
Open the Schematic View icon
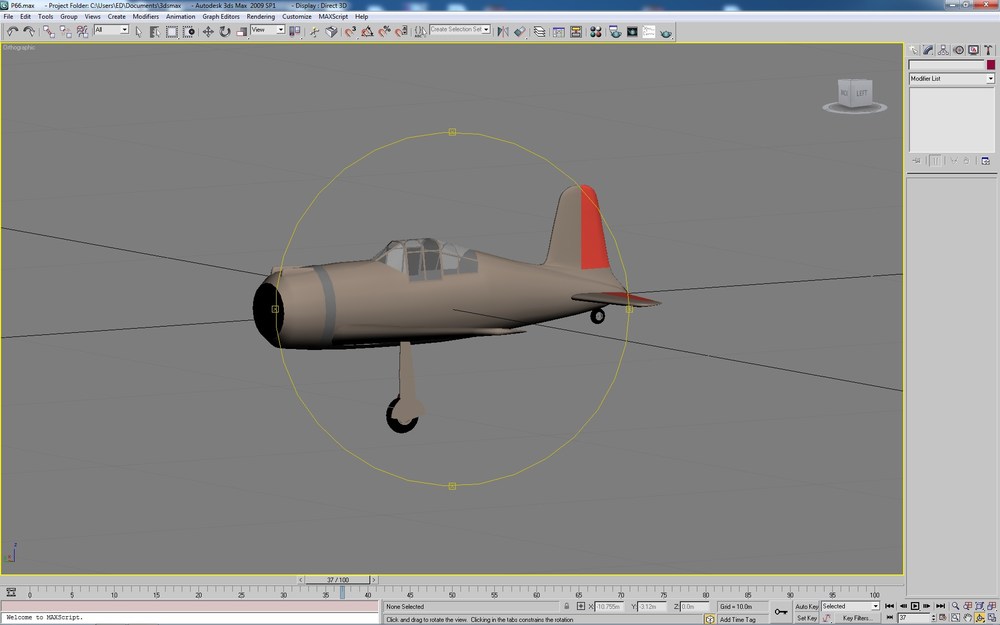coord(576,31)
